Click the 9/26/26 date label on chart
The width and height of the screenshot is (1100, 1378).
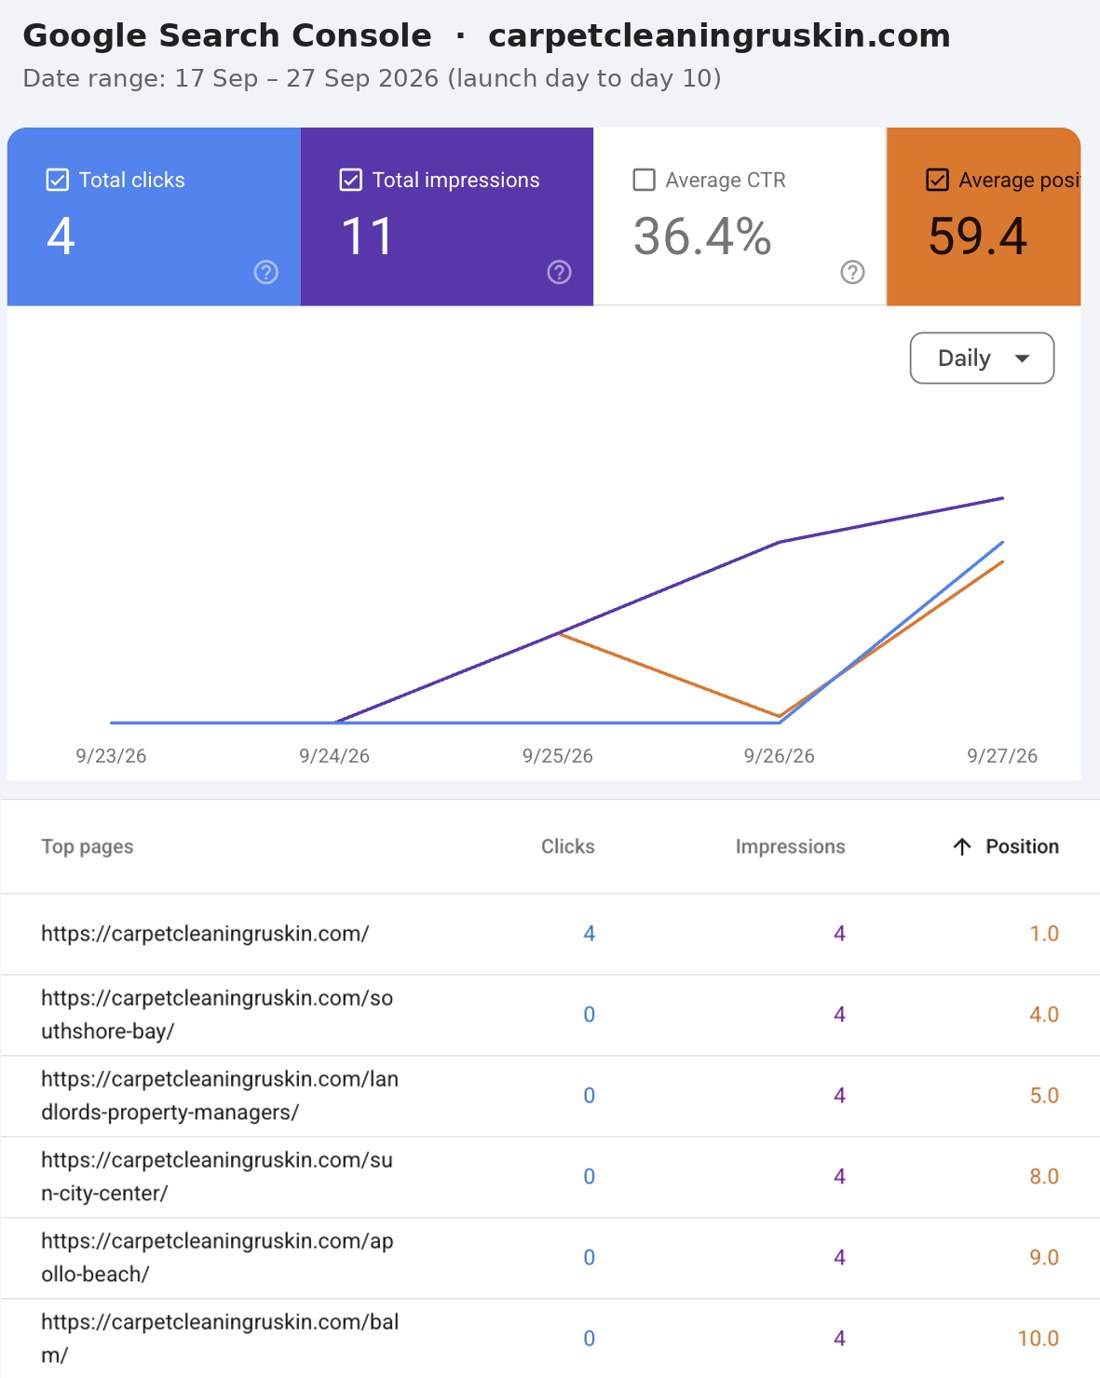pyautogui.click(x=779, y=756)
